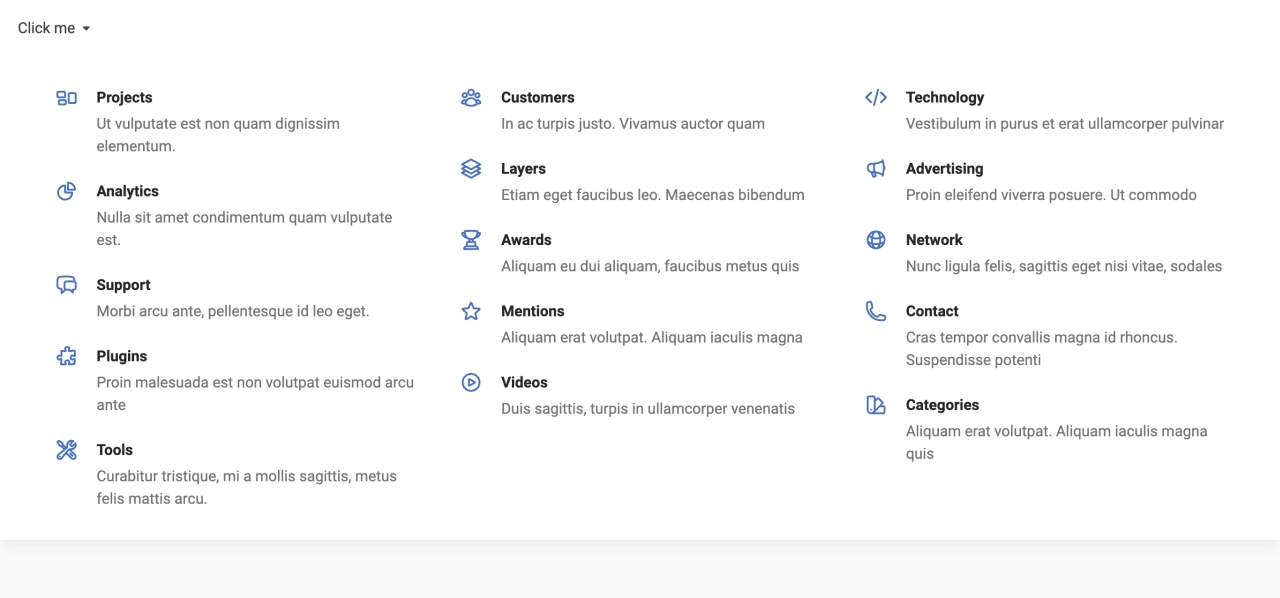Click the Customers people icon
This screenshot has height=598, width=1280.
click(471, 98)
